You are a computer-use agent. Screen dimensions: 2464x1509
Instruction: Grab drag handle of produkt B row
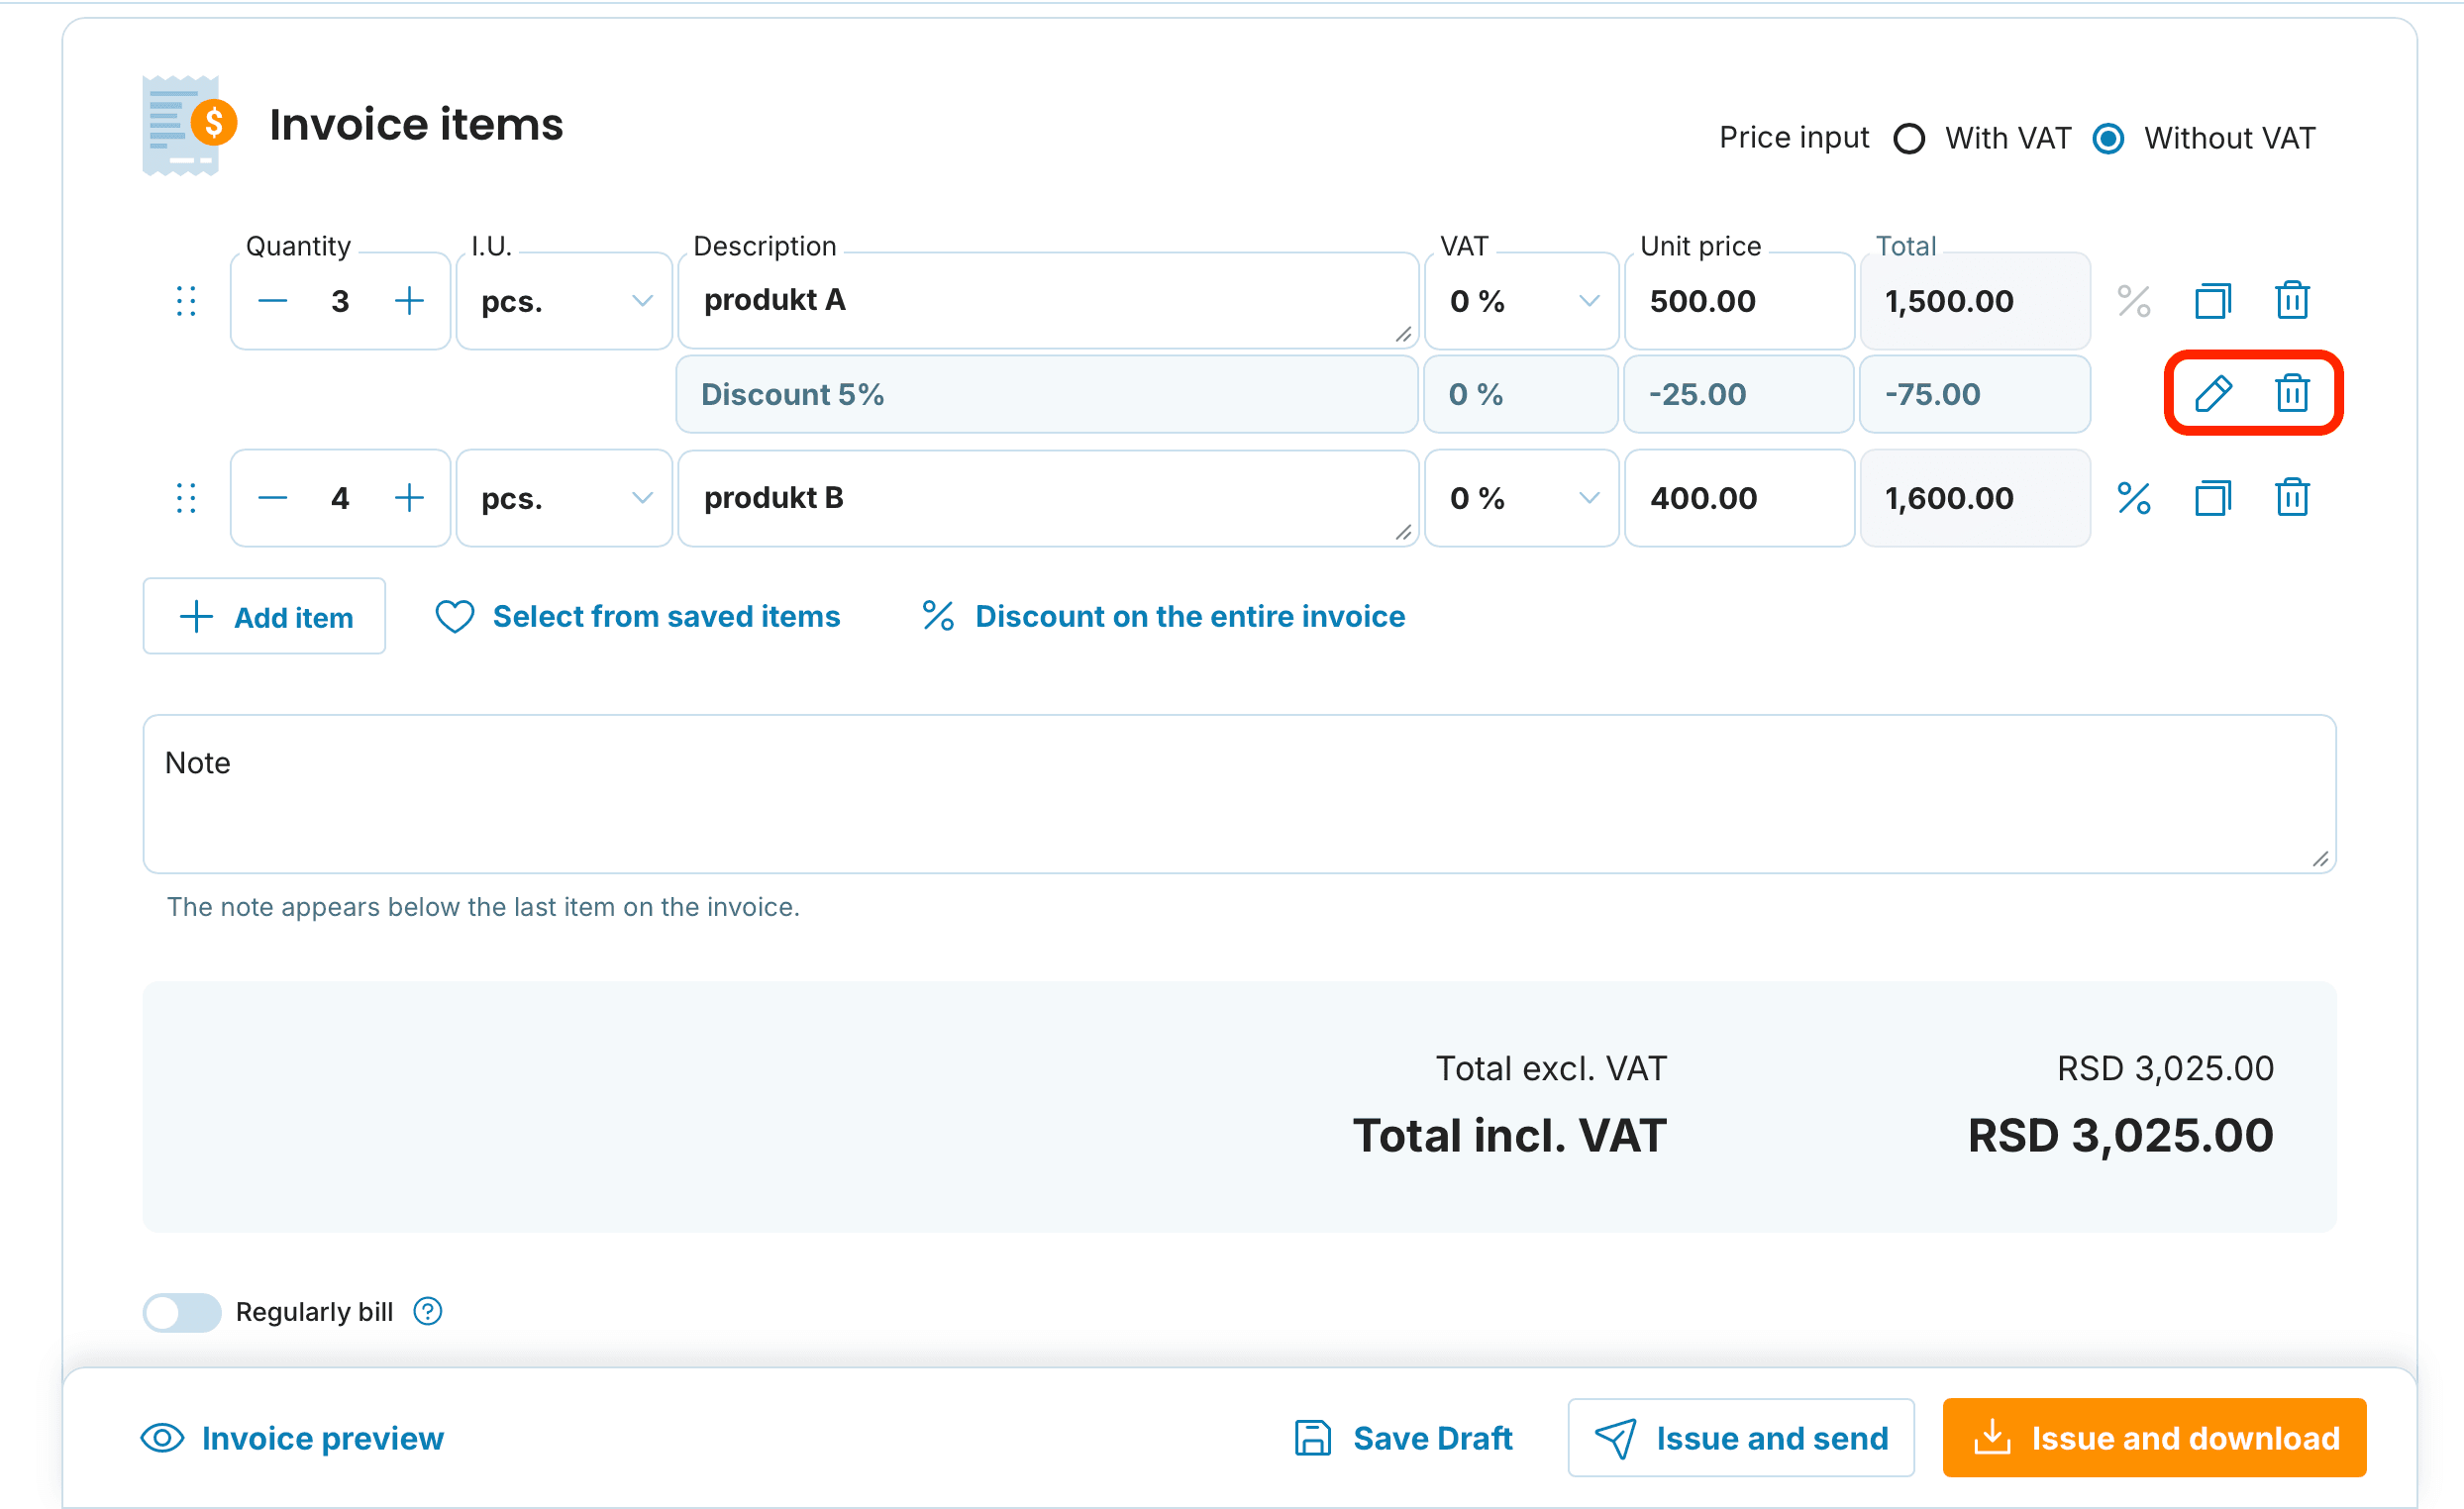click(x=186, y=498)
